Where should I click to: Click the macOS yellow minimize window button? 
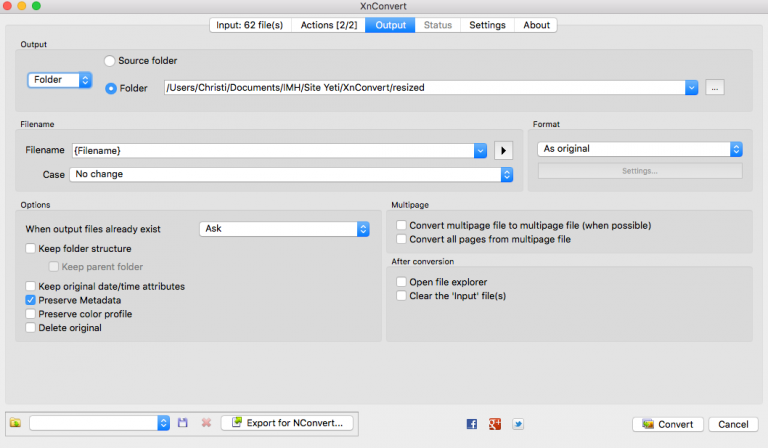pos(22,6)
